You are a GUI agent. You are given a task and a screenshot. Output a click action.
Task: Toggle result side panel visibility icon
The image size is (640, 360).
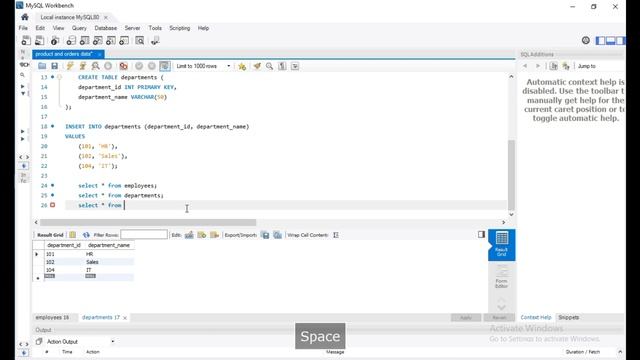[x=481, y=234]
